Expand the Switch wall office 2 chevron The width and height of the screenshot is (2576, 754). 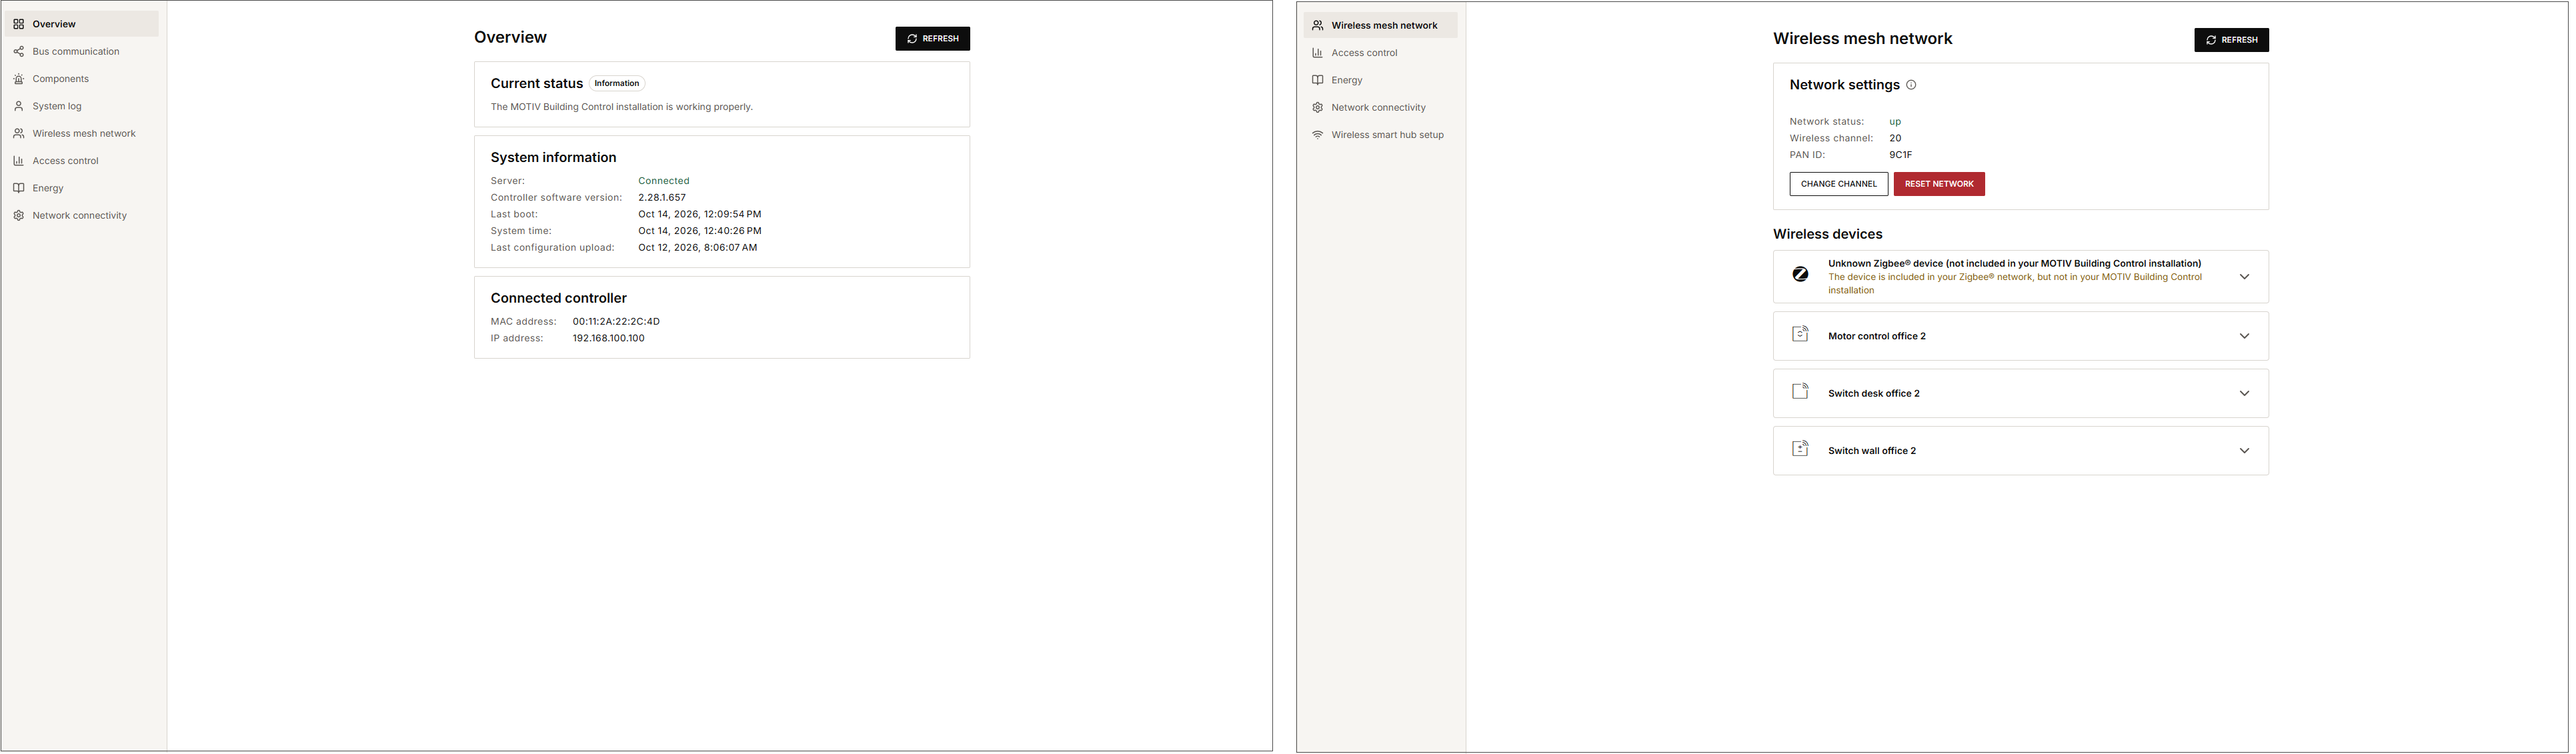click(x=2244, y=451)
